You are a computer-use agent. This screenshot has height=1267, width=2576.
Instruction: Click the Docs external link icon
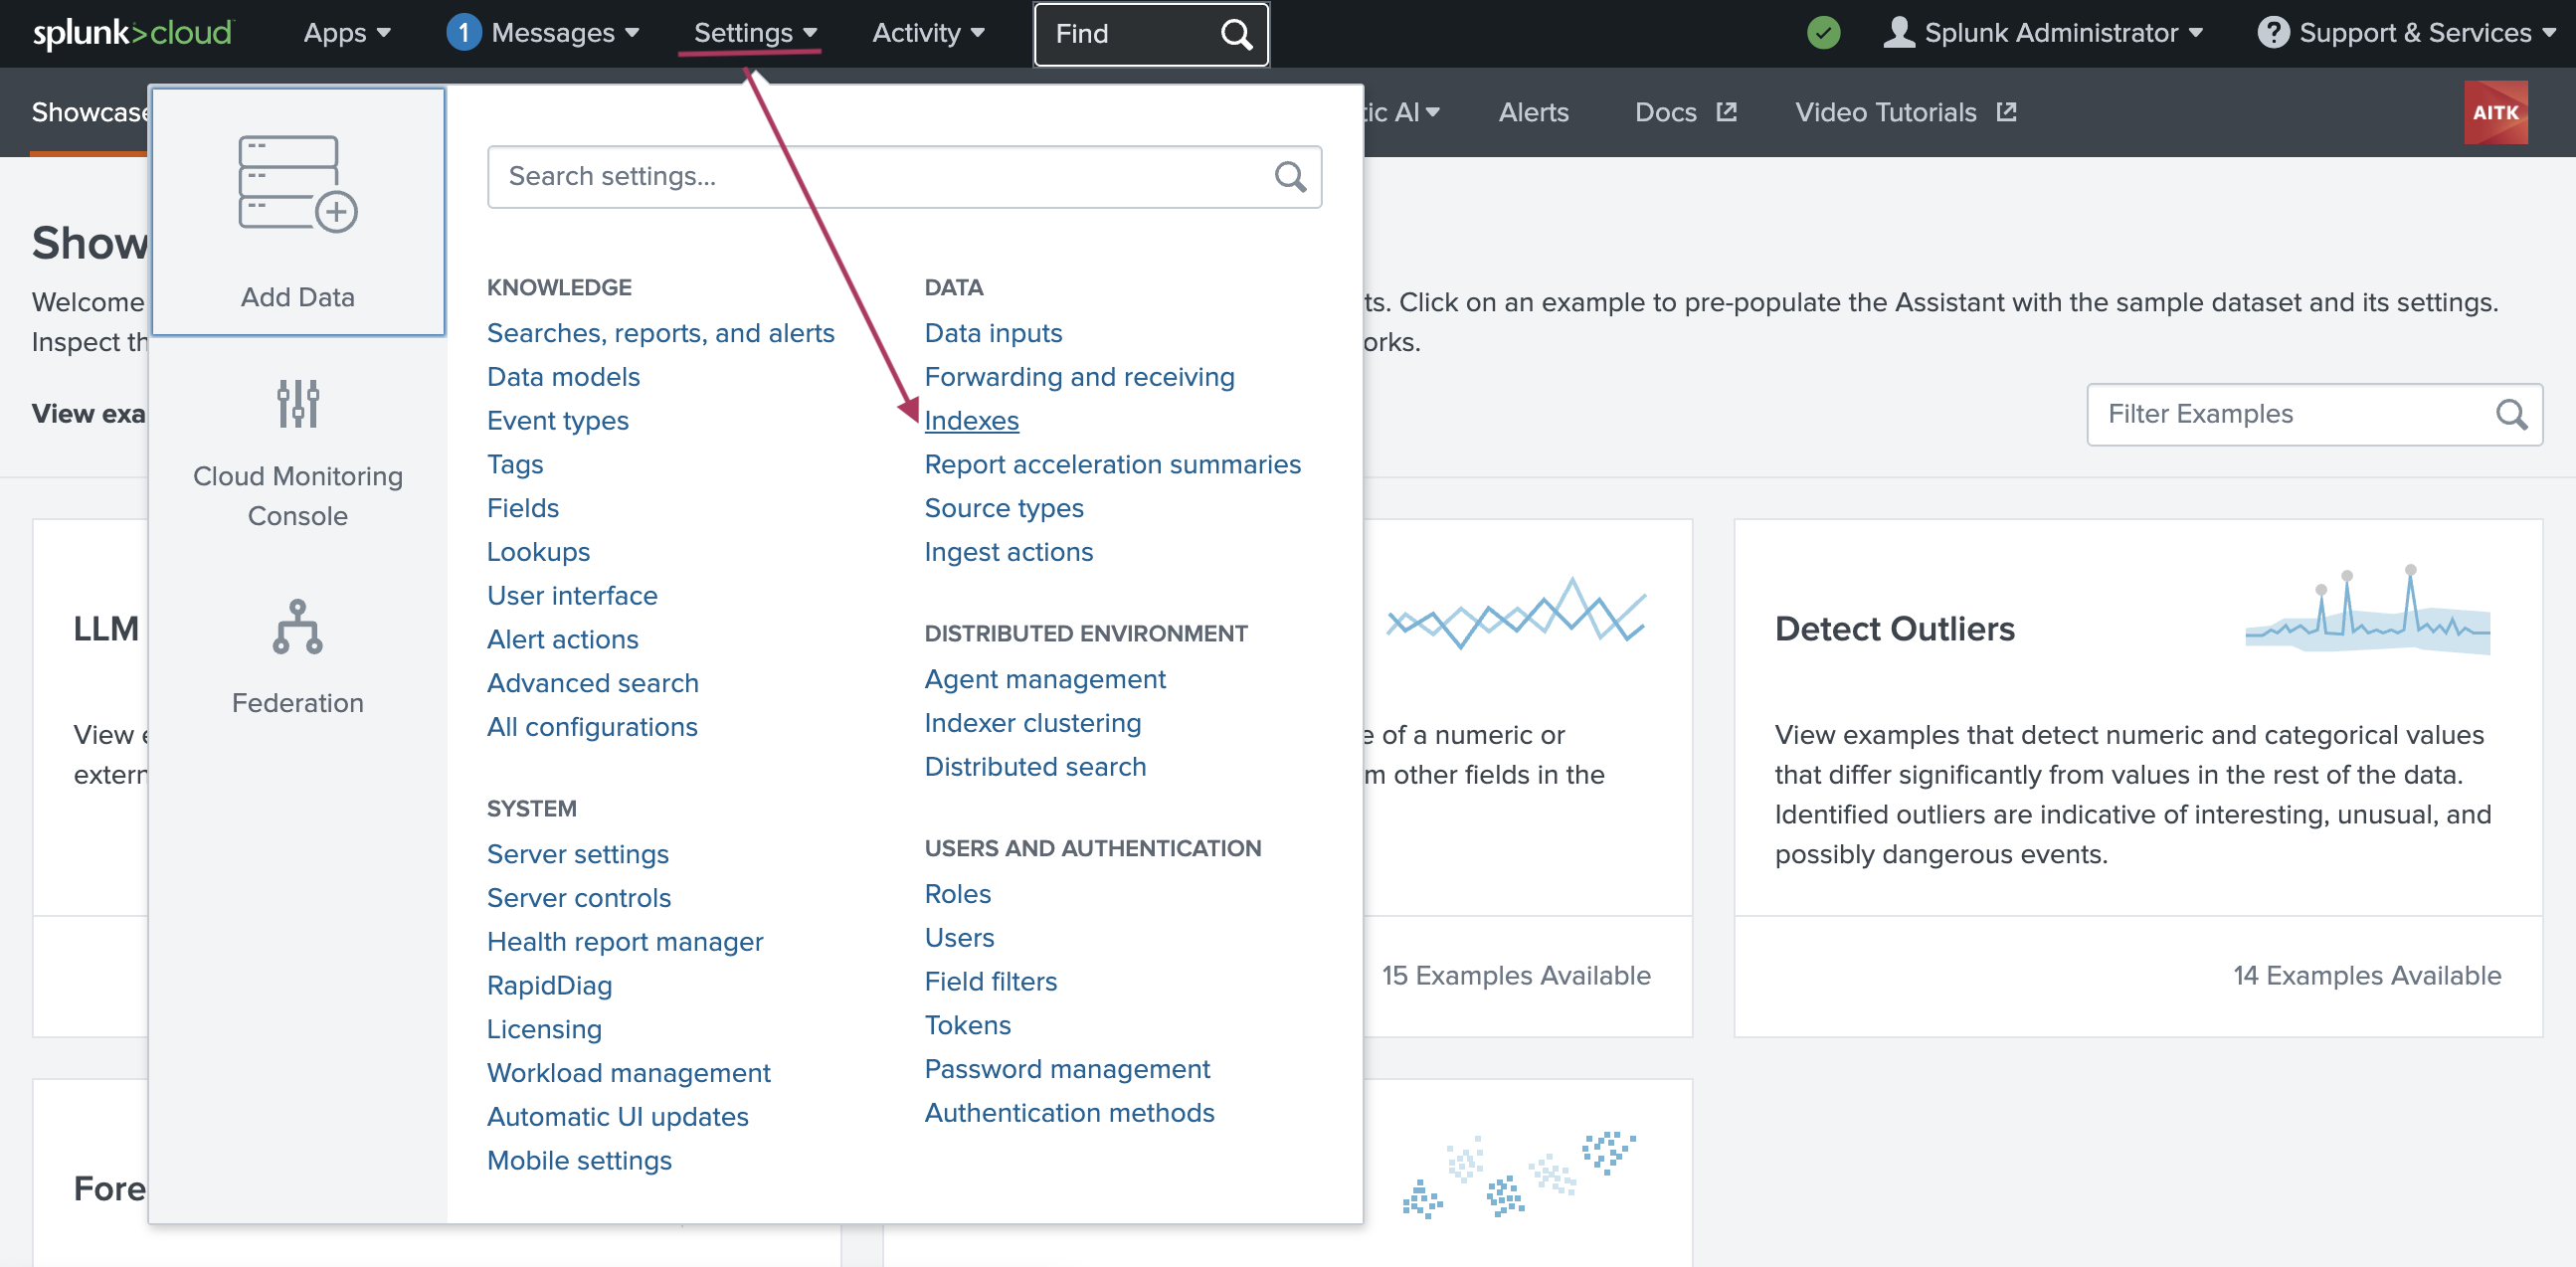click(1727, 112)
